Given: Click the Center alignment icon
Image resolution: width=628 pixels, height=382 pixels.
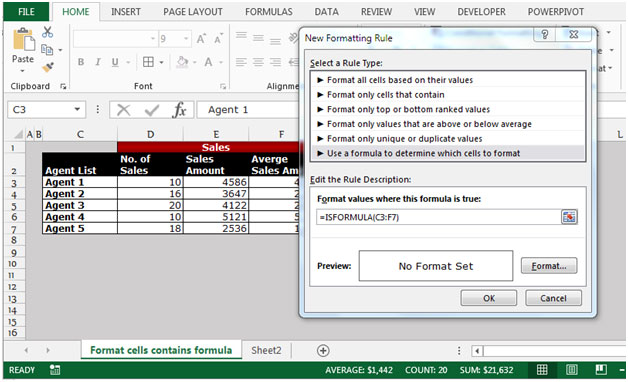Looking at the screenshot, I should click(258, 62).
